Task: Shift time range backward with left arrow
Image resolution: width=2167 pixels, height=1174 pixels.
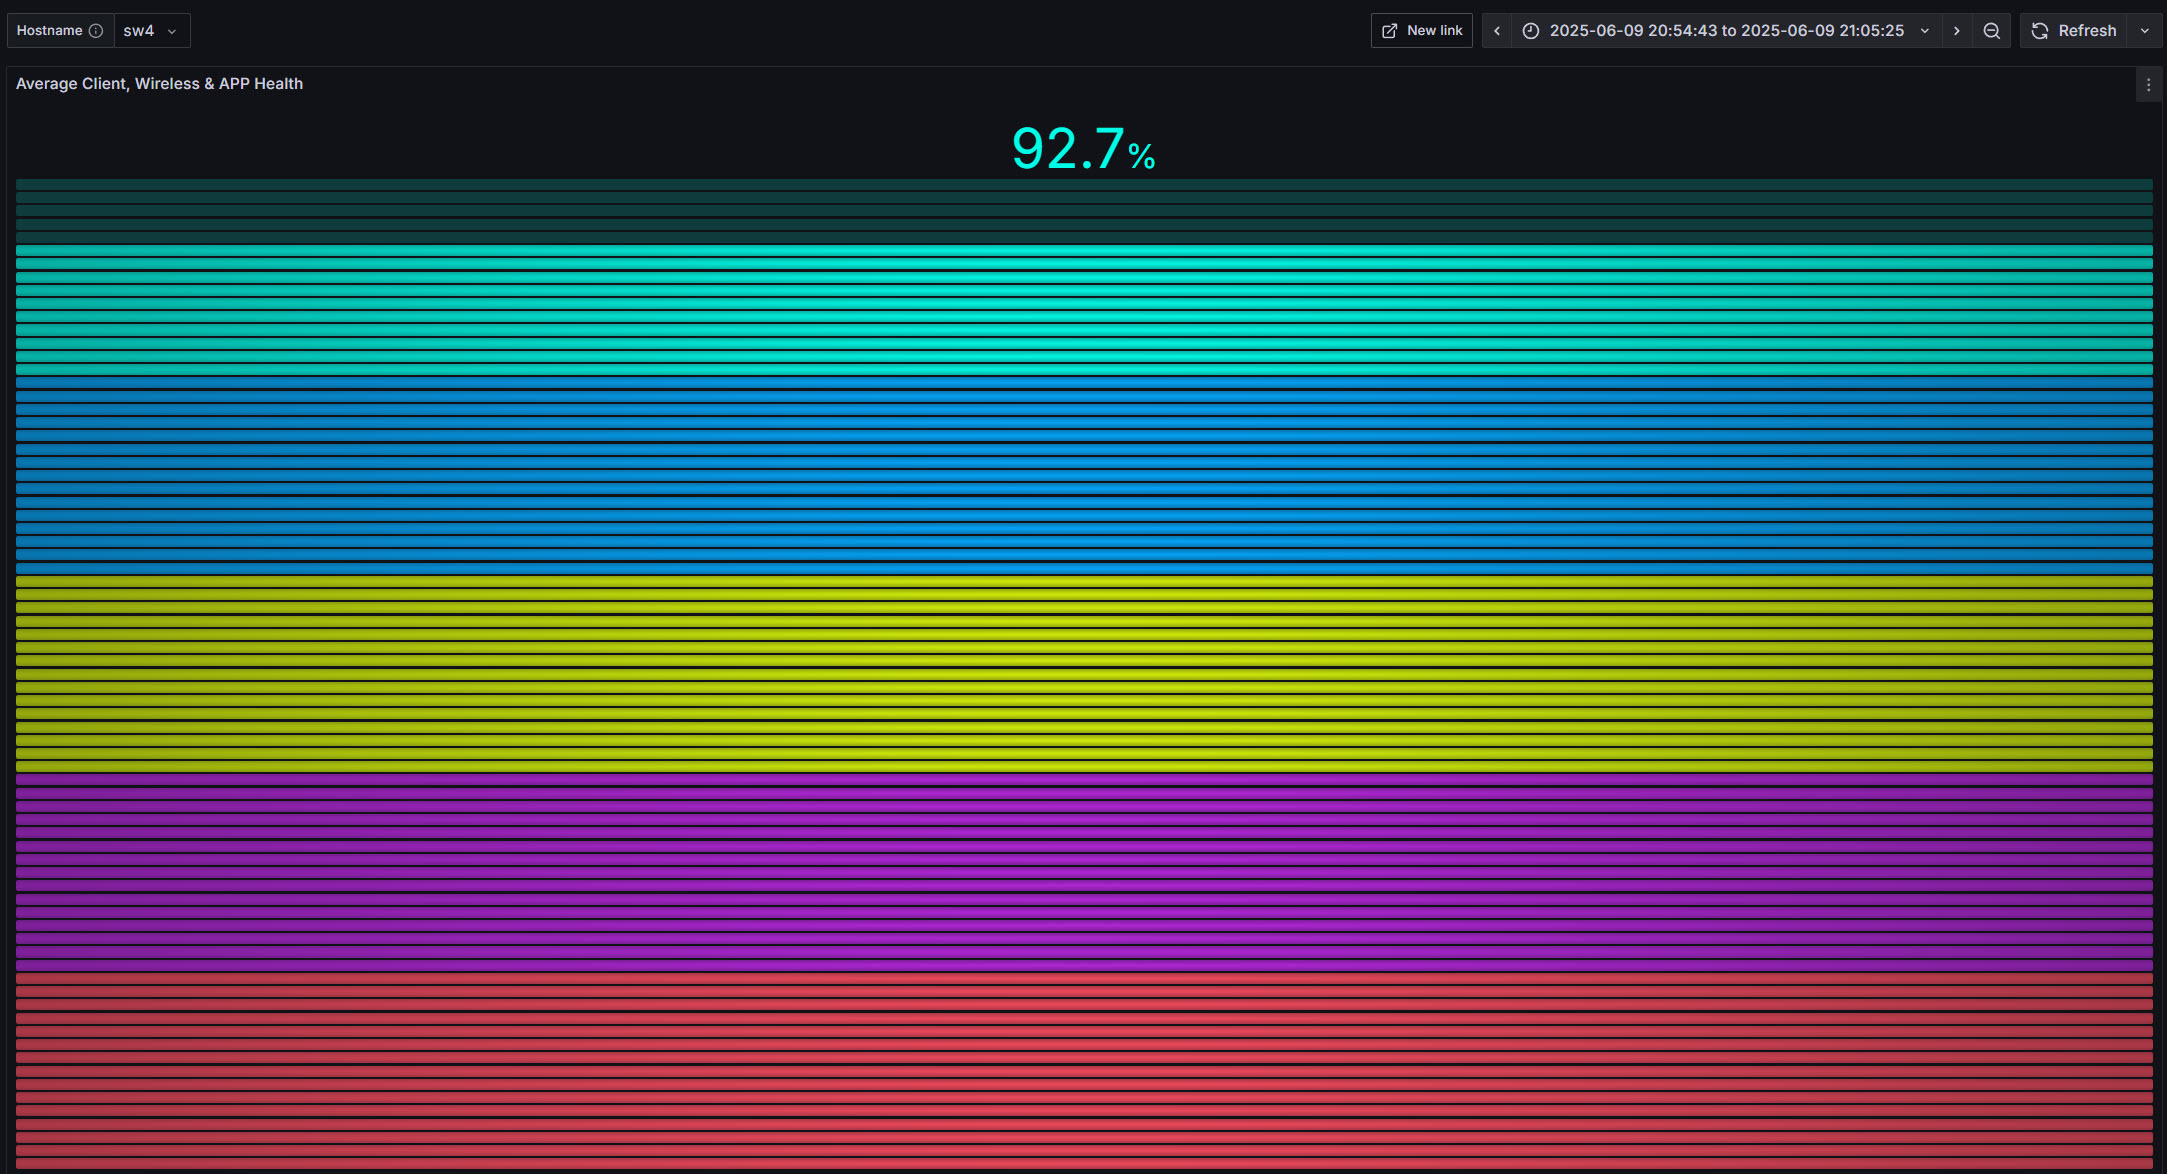Action: coord(1497,31)
